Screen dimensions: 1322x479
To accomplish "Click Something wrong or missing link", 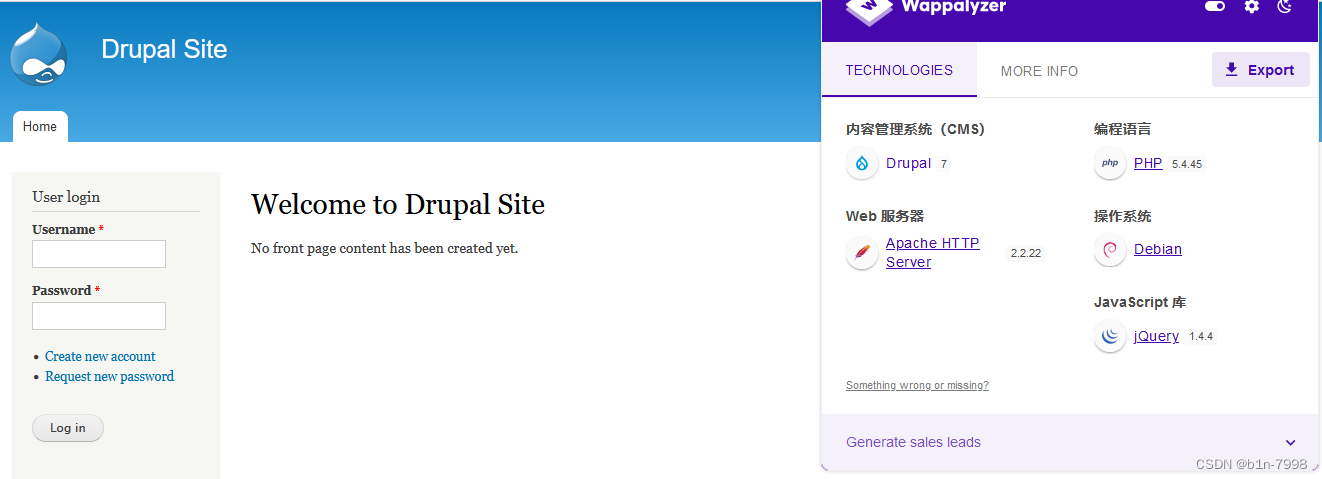I will coord(917,385).
